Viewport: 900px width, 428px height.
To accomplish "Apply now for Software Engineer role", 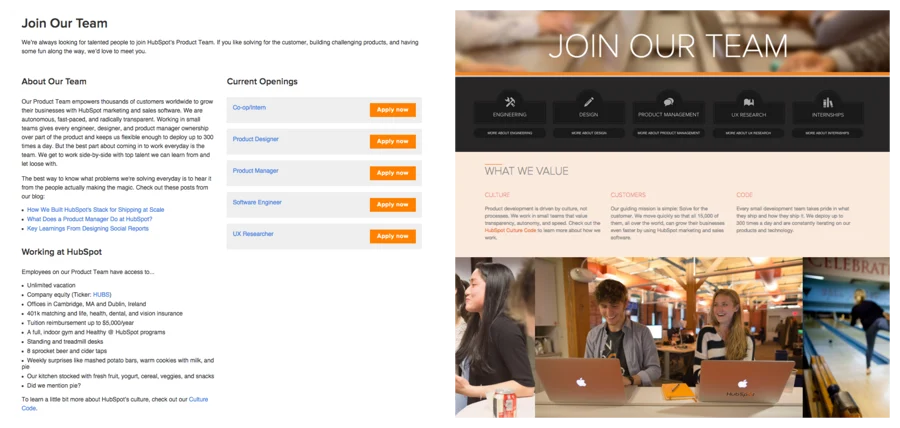I will click(393, 204).
